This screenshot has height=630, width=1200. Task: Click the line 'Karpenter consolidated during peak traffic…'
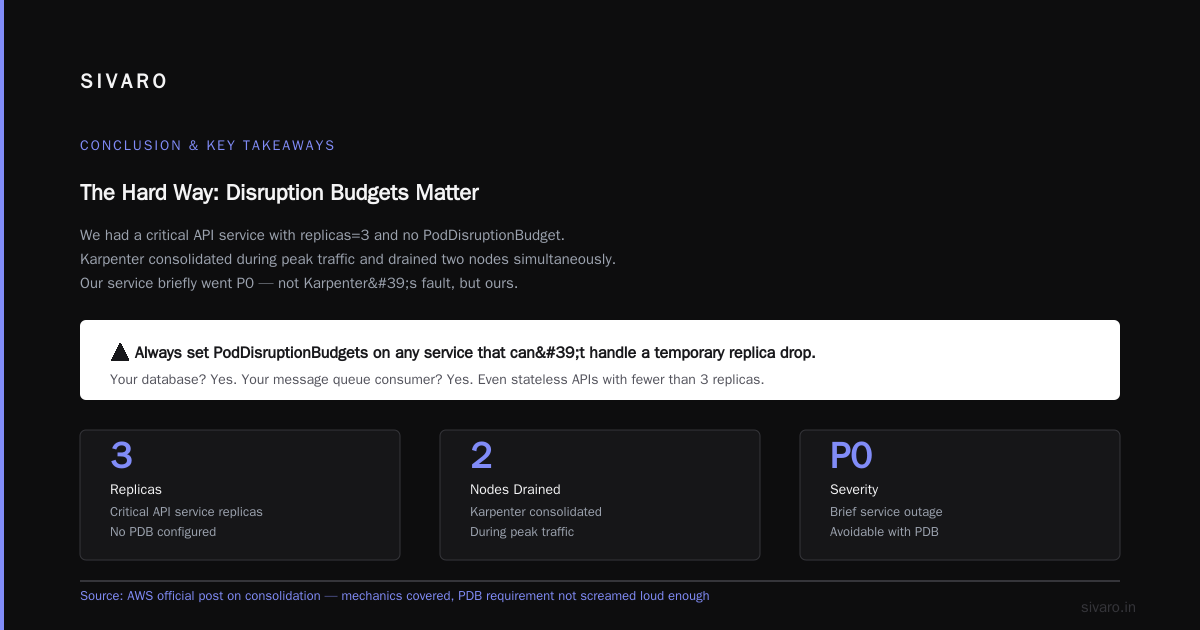348,259
